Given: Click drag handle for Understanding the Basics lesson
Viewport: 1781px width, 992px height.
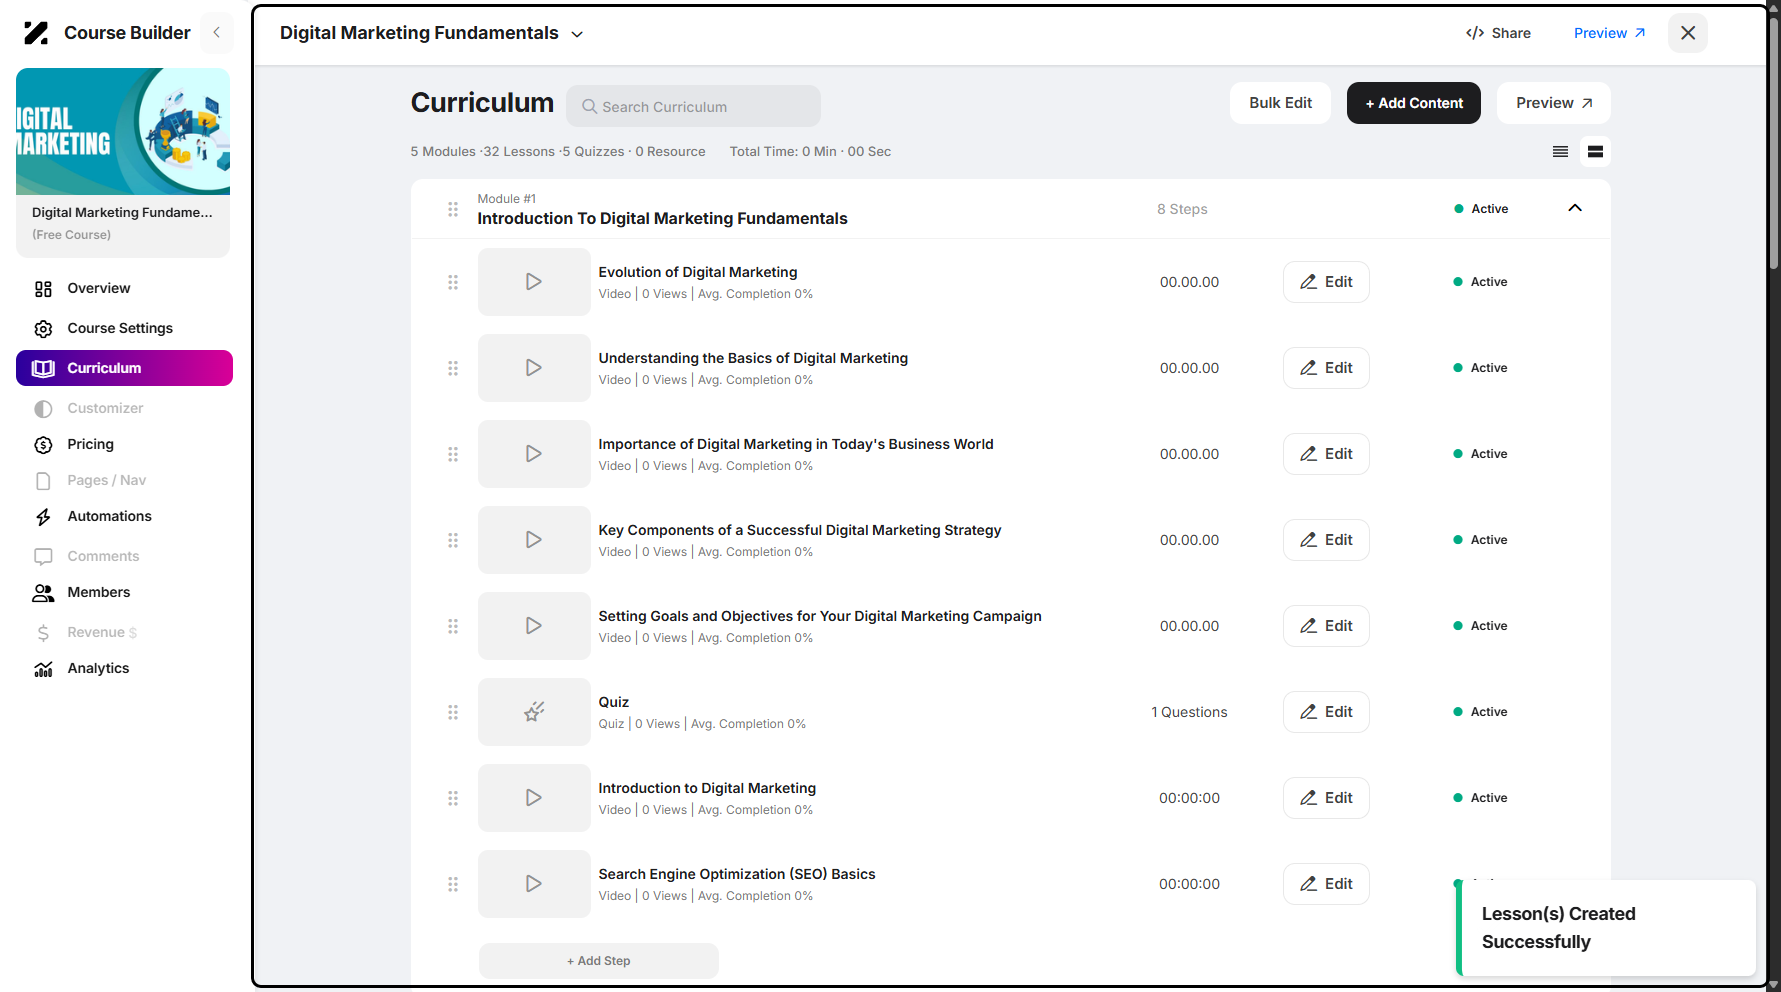Looking at the screenshot, I should (x=453, y=368).
